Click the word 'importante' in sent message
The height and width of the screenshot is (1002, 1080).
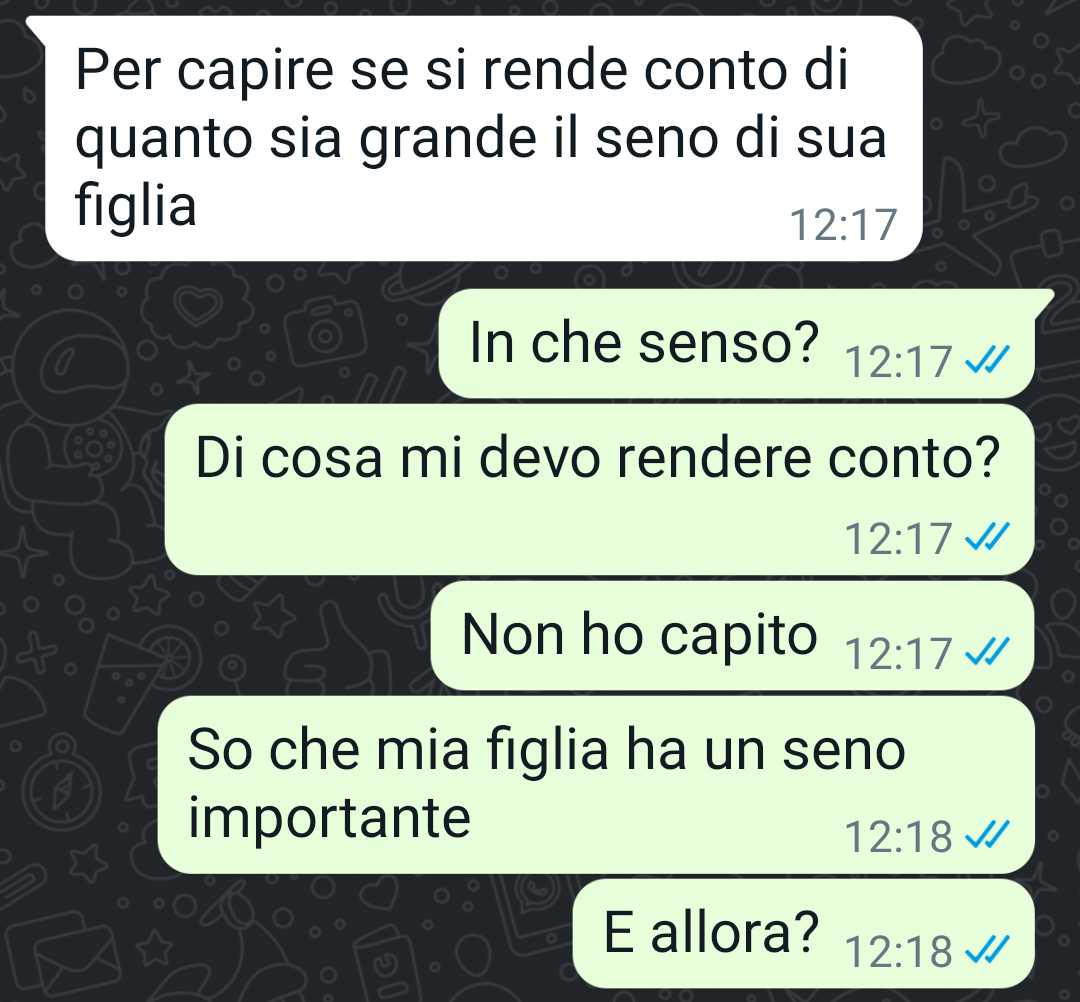coord(329,818)
